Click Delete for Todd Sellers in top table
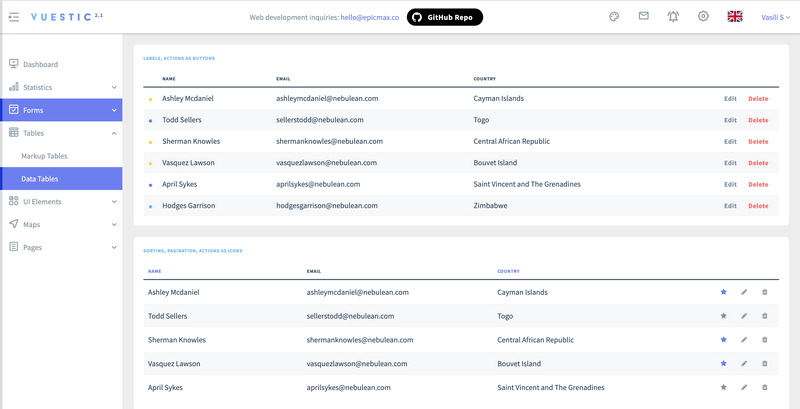This screenshot has height=409, width=800. tap(758, 120)
